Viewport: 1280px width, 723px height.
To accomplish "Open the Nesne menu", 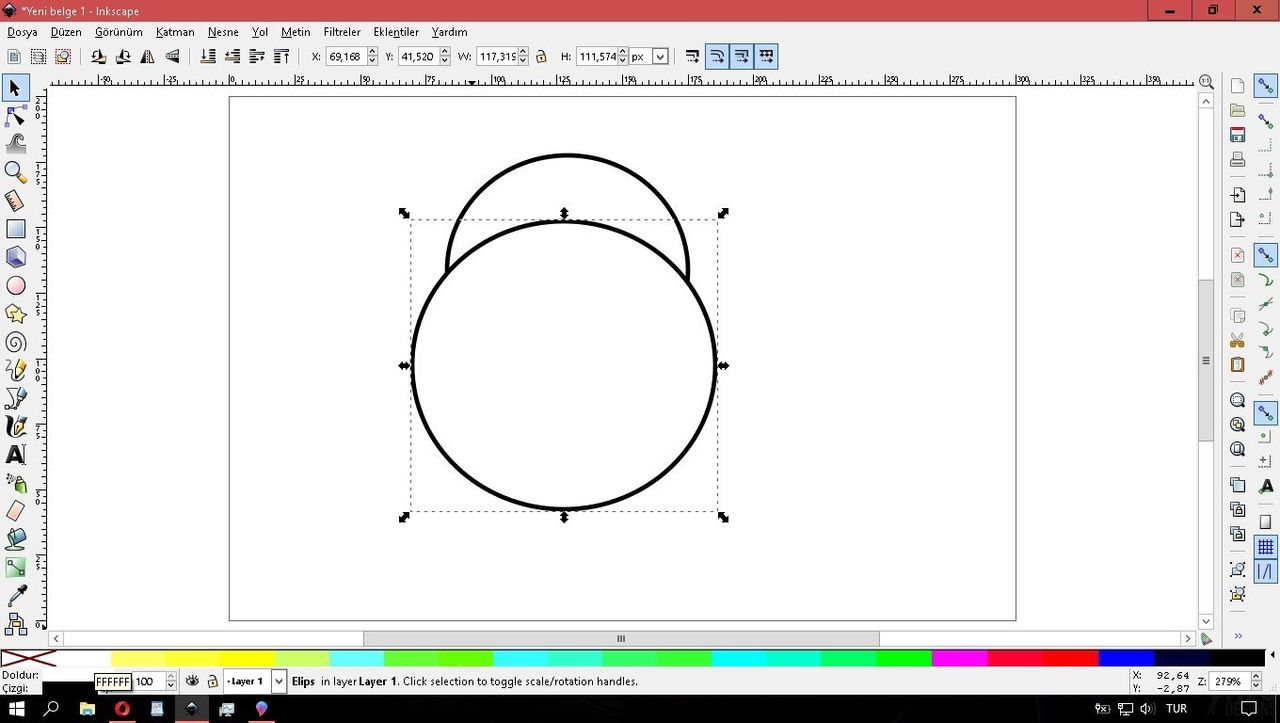I will pyautogui.click(x=223, y=32).
